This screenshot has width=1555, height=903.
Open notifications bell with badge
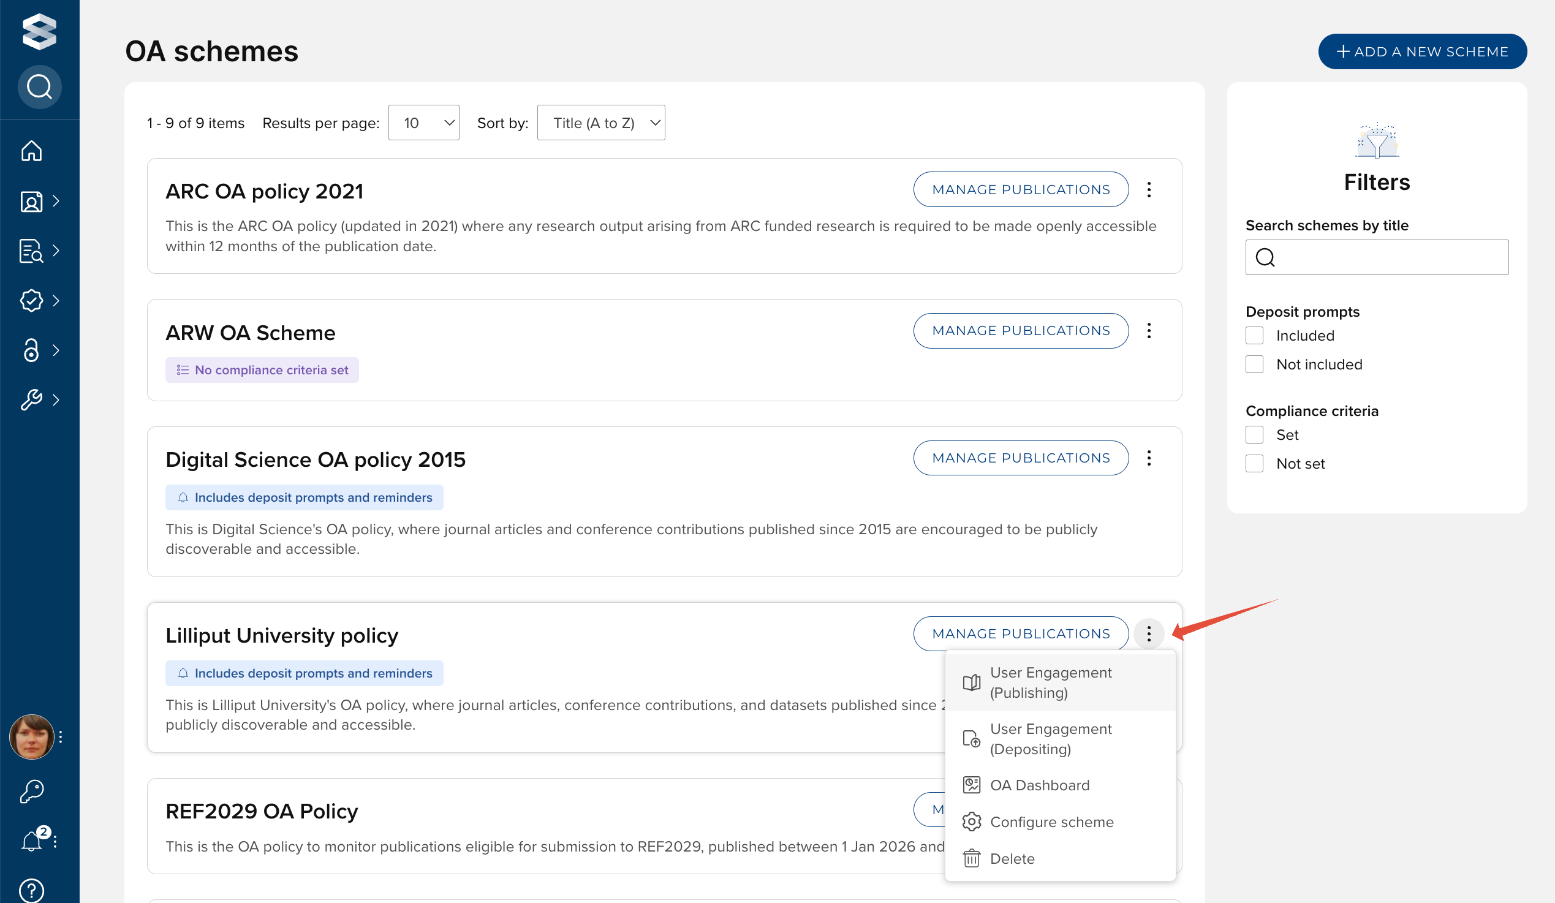click(x=33, y=841)
